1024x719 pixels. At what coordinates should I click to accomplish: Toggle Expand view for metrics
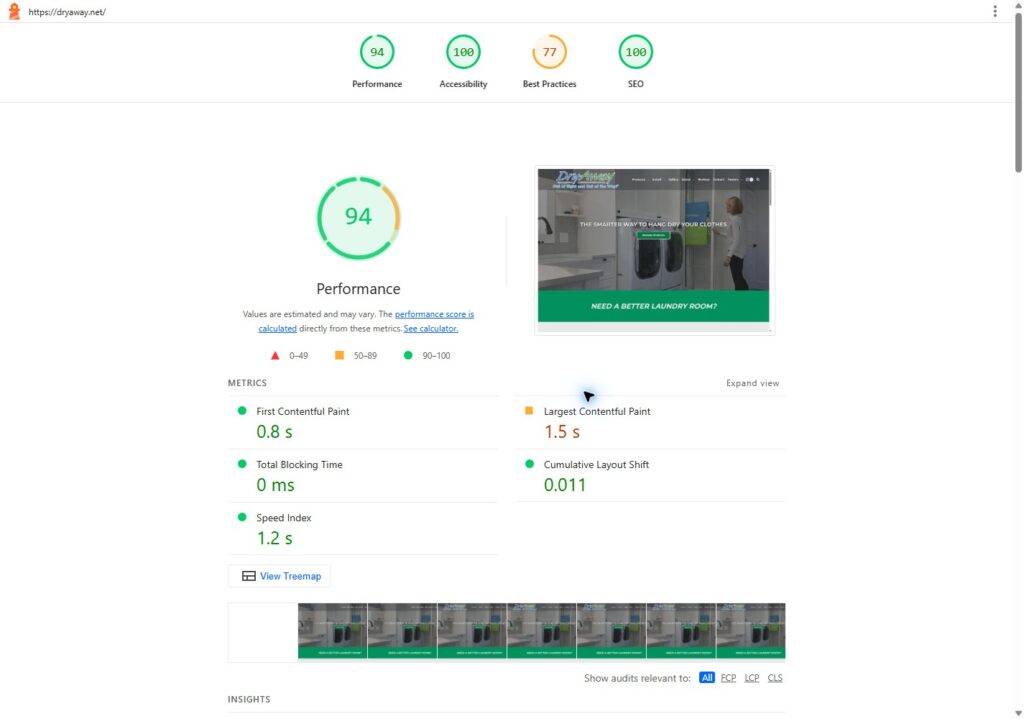coord(752,383)
